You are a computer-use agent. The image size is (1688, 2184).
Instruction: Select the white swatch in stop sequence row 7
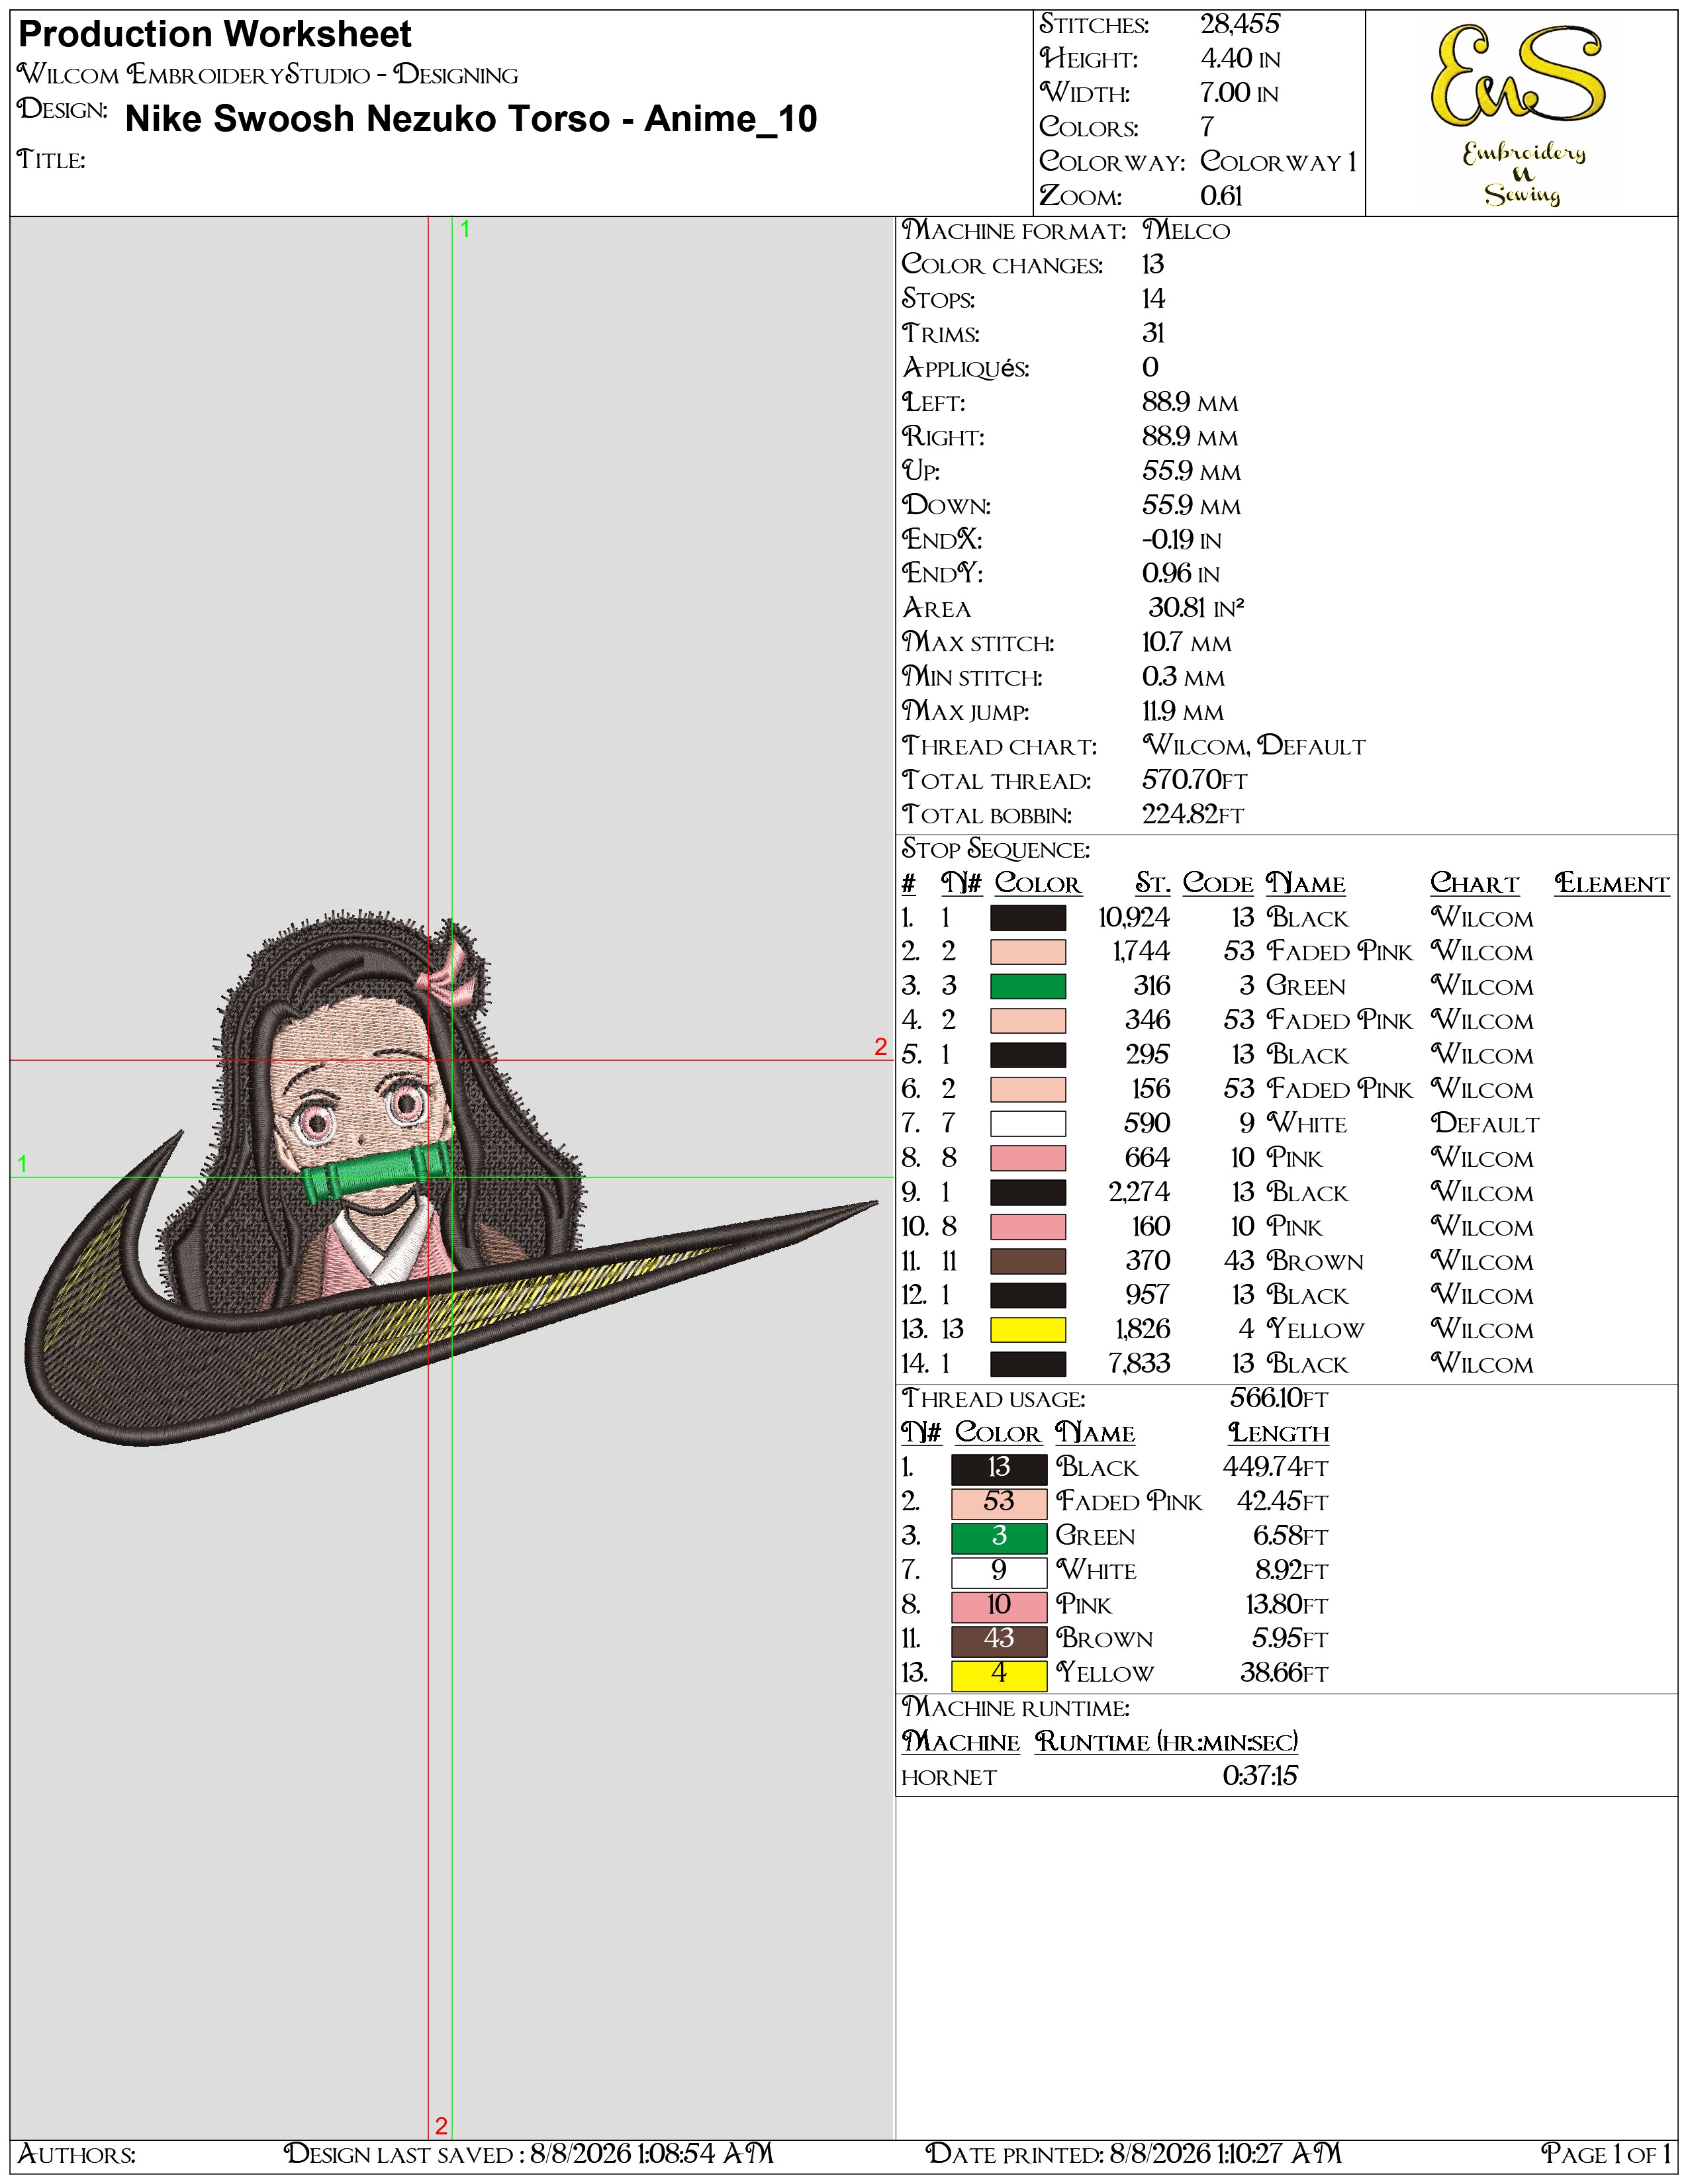point(1028,1124)
